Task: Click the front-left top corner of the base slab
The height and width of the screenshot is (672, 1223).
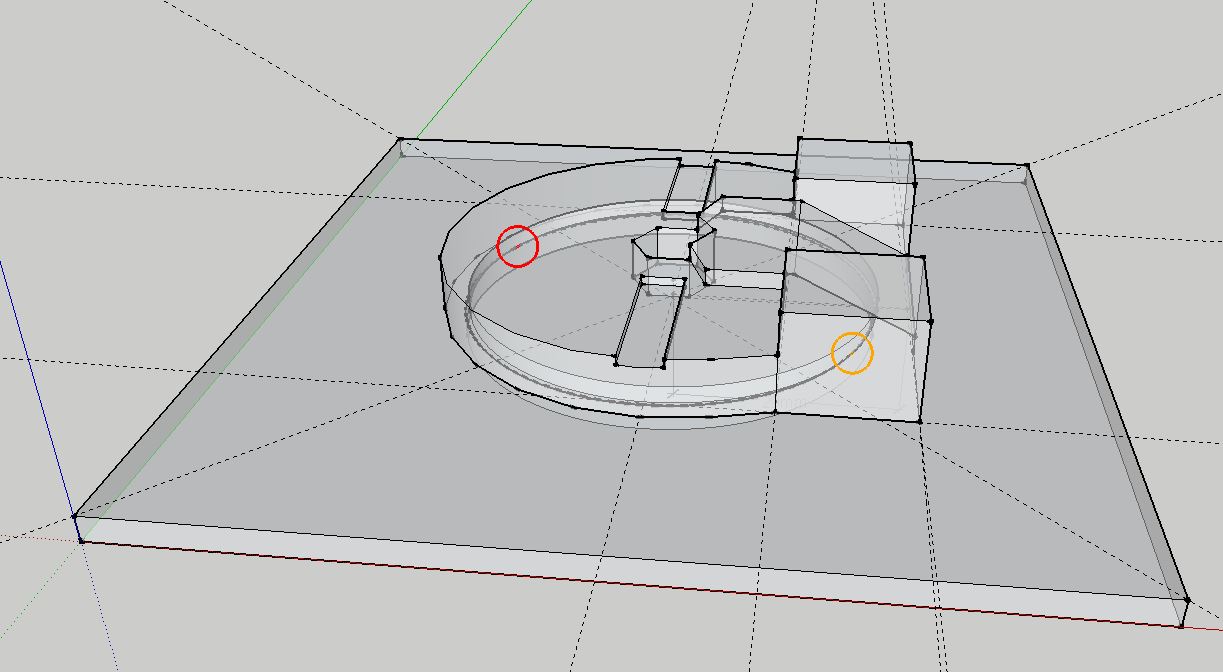Action: [x=75, y=517]
